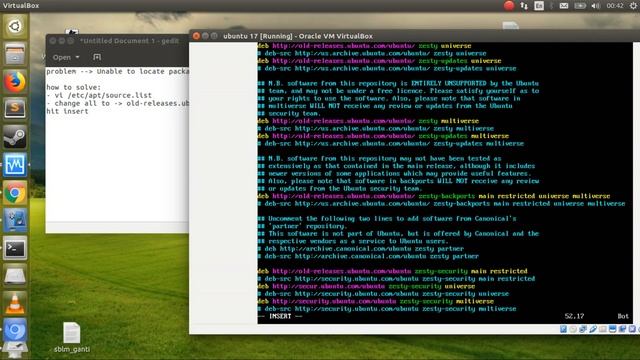Click the '52,17' cursor position in vi
640x360 pixels.
pyautogui.click(x=574, y=316)
